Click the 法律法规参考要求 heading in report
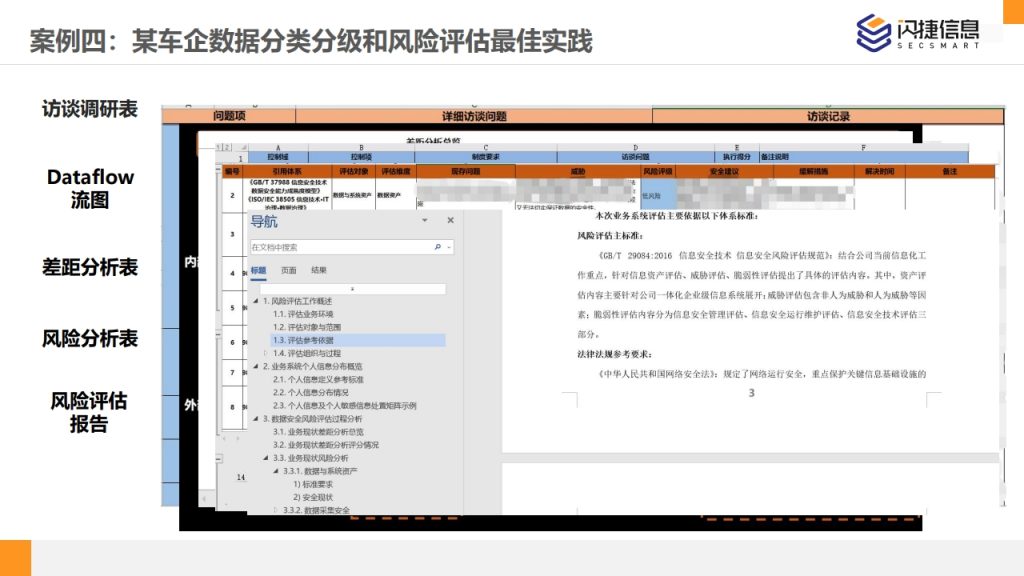Screen dimensions: 1024x576 click(614, 354)
